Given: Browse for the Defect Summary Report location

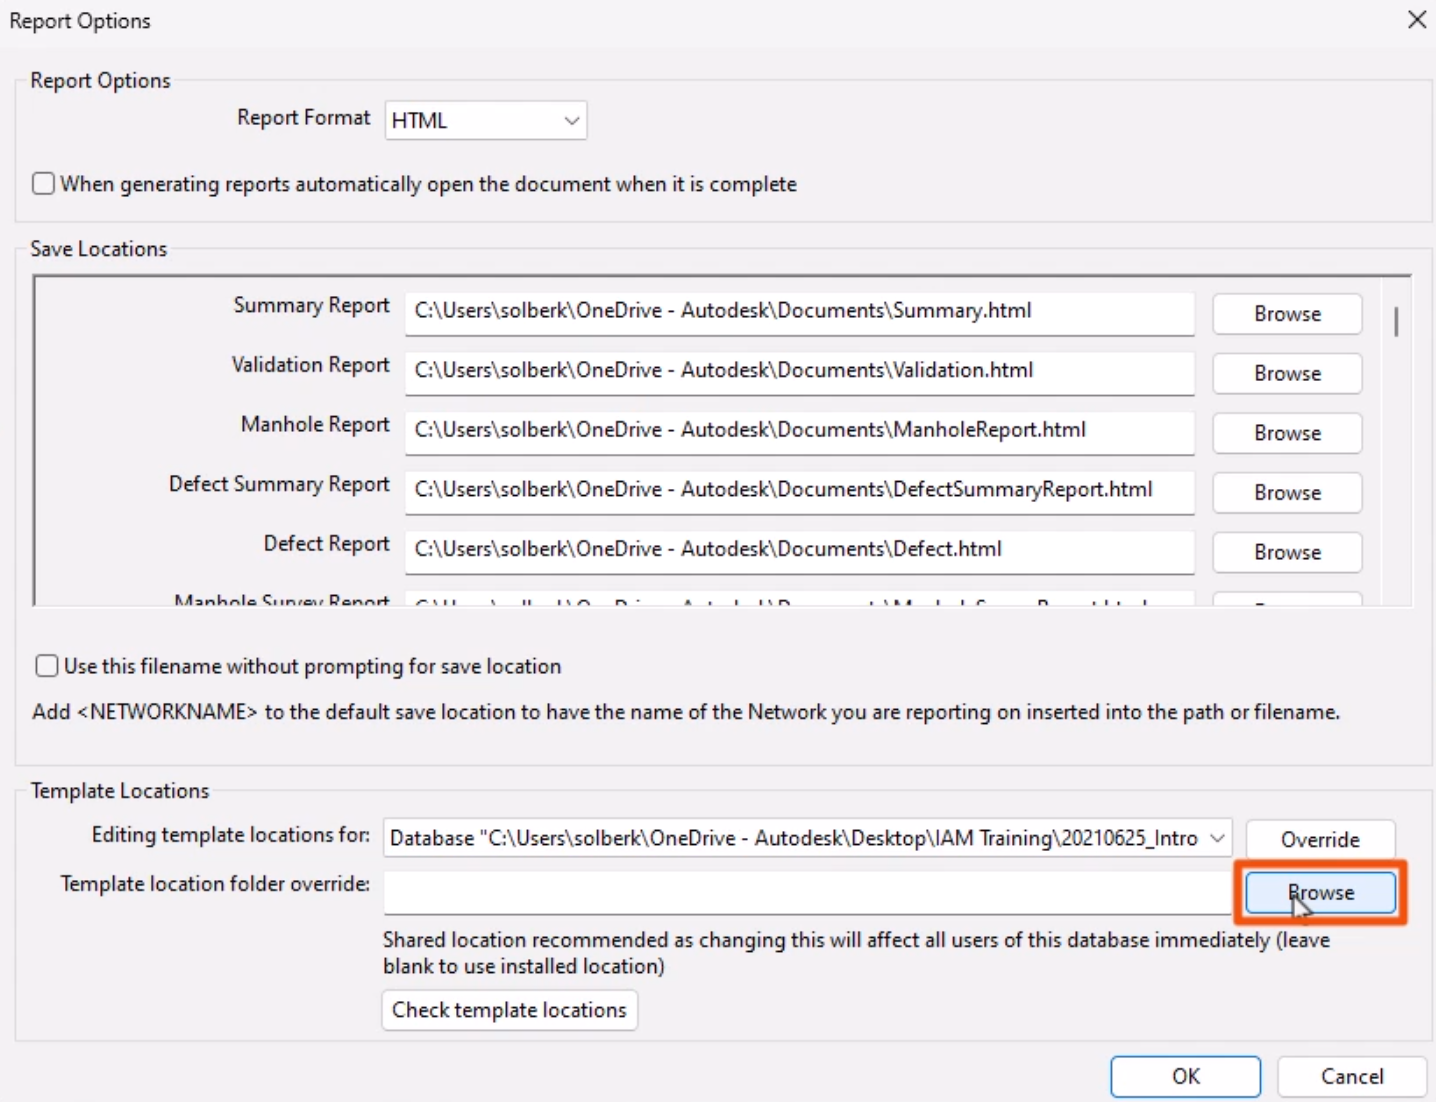Looking at the screenshot, I should [1287, 492].
